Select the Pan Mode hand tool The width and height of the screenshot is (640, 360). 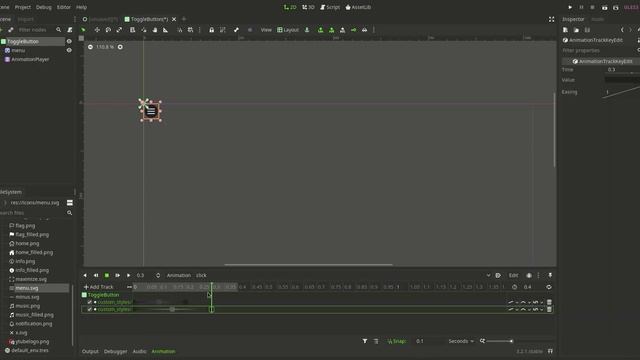pyautogui.click(x=155, y=30)
